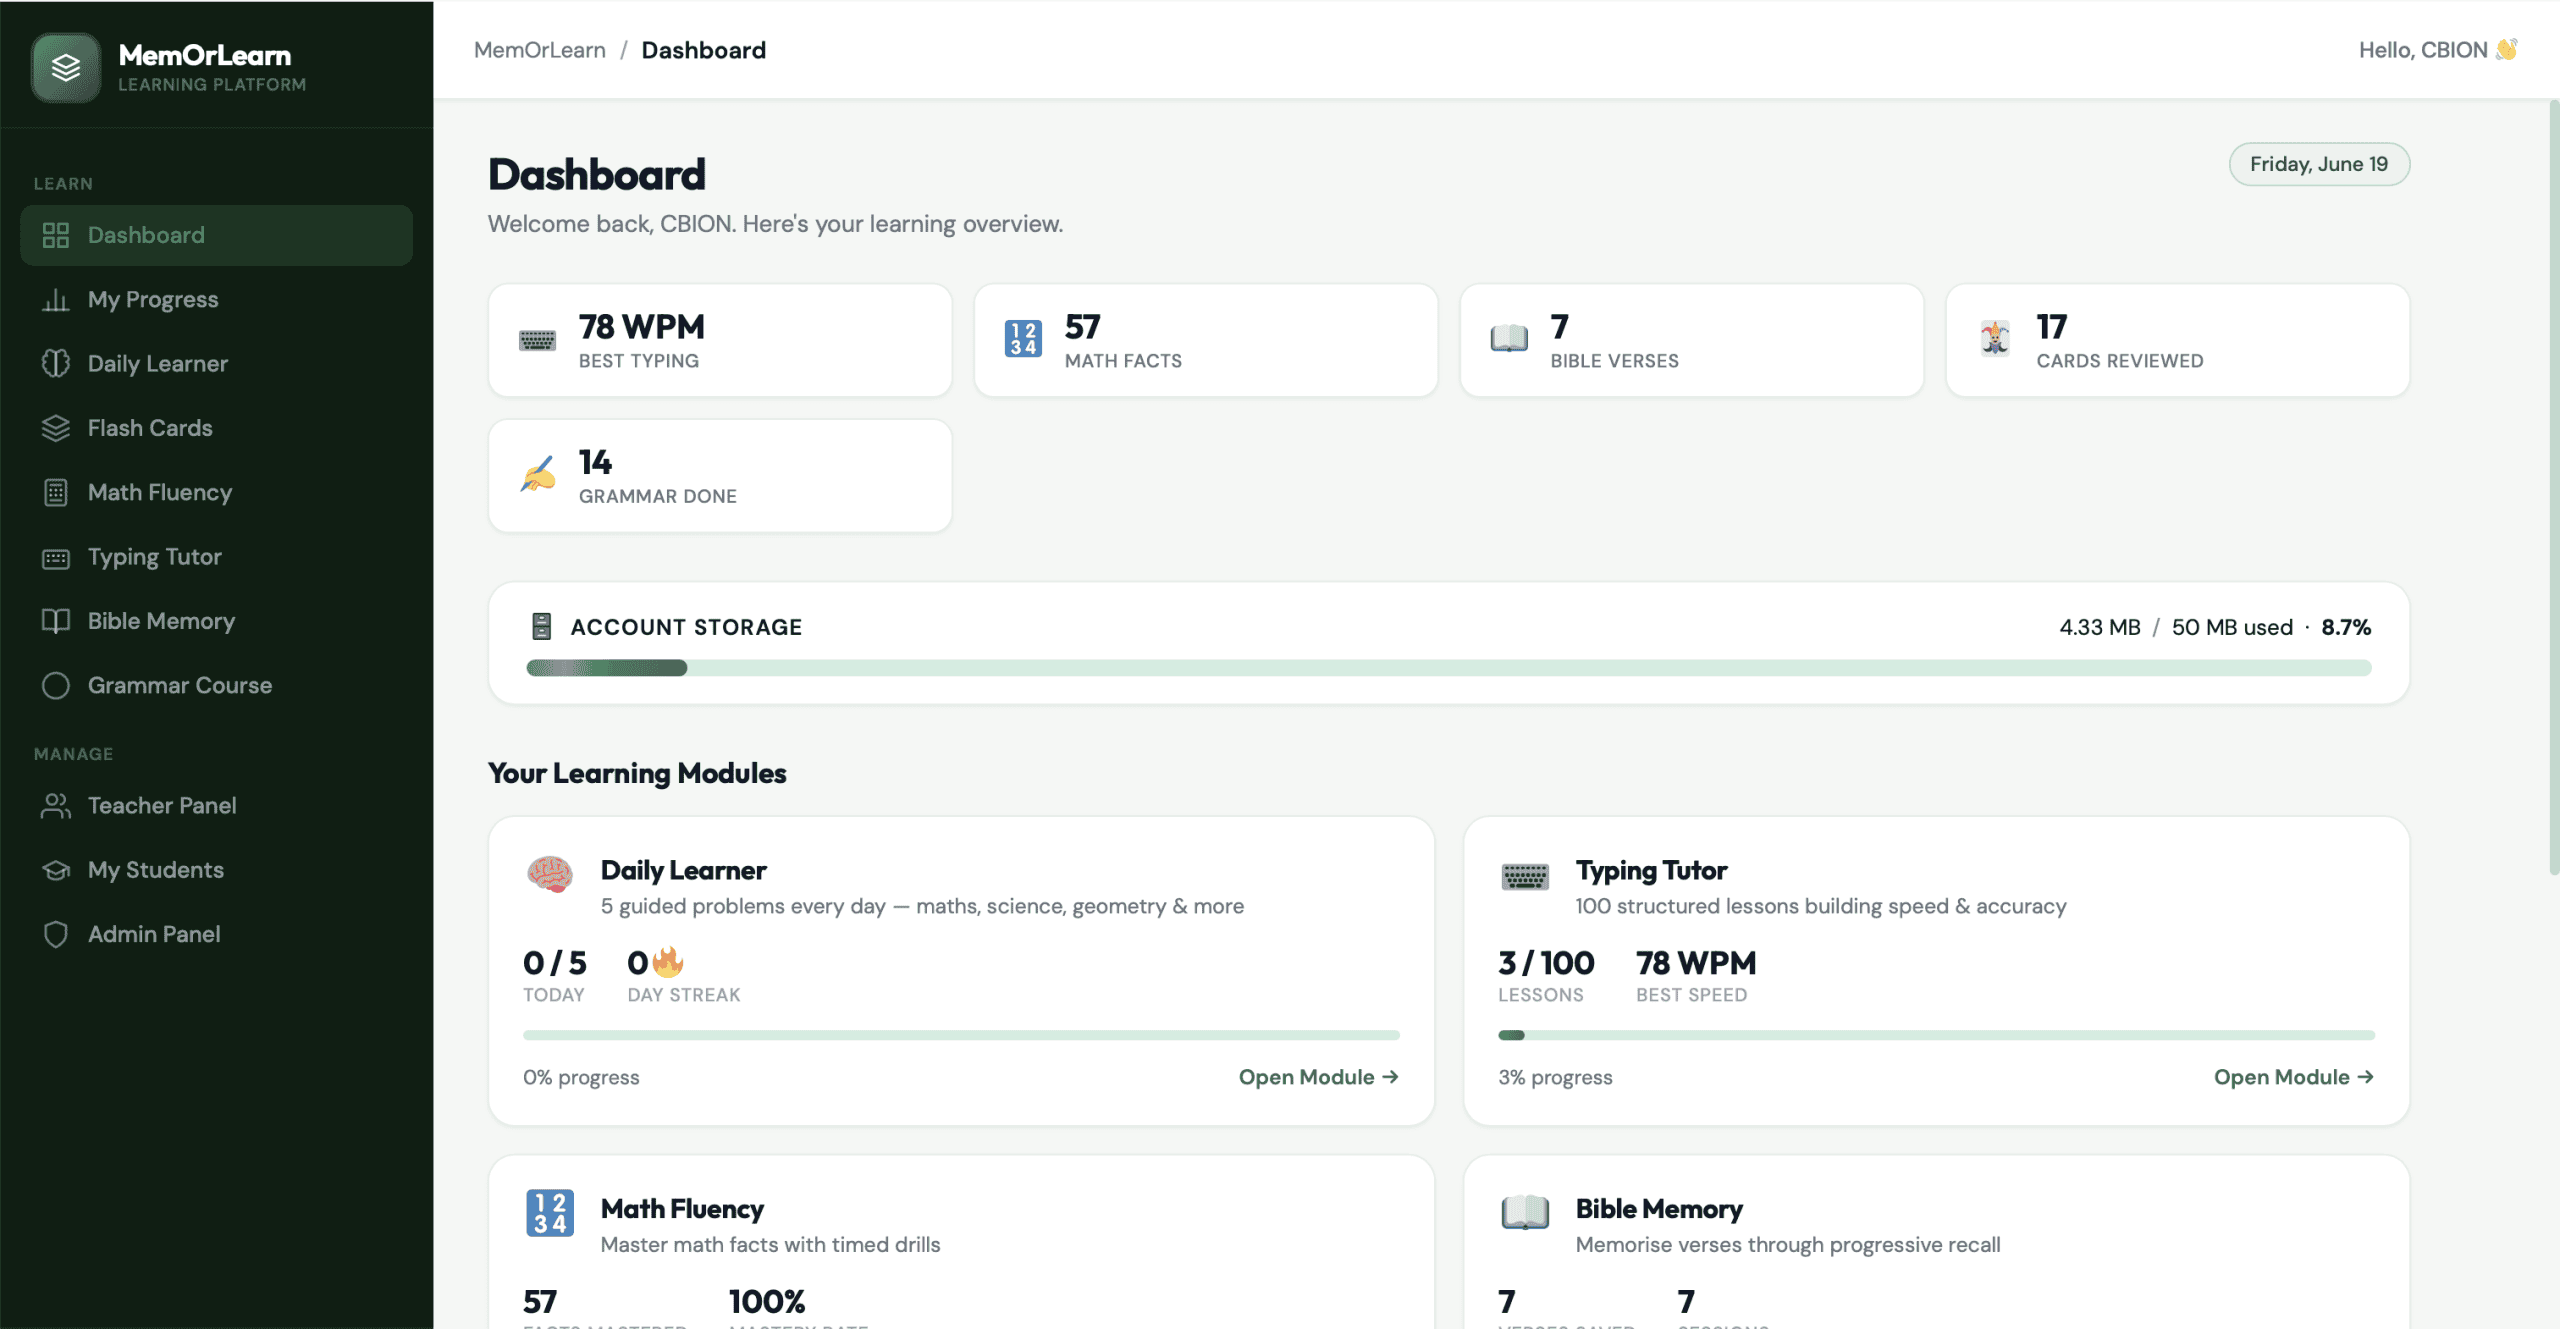Click Open Module link for Daily Learner
Image resolution: width=2560 pixels, height=1329 pixels.
1318,1077
